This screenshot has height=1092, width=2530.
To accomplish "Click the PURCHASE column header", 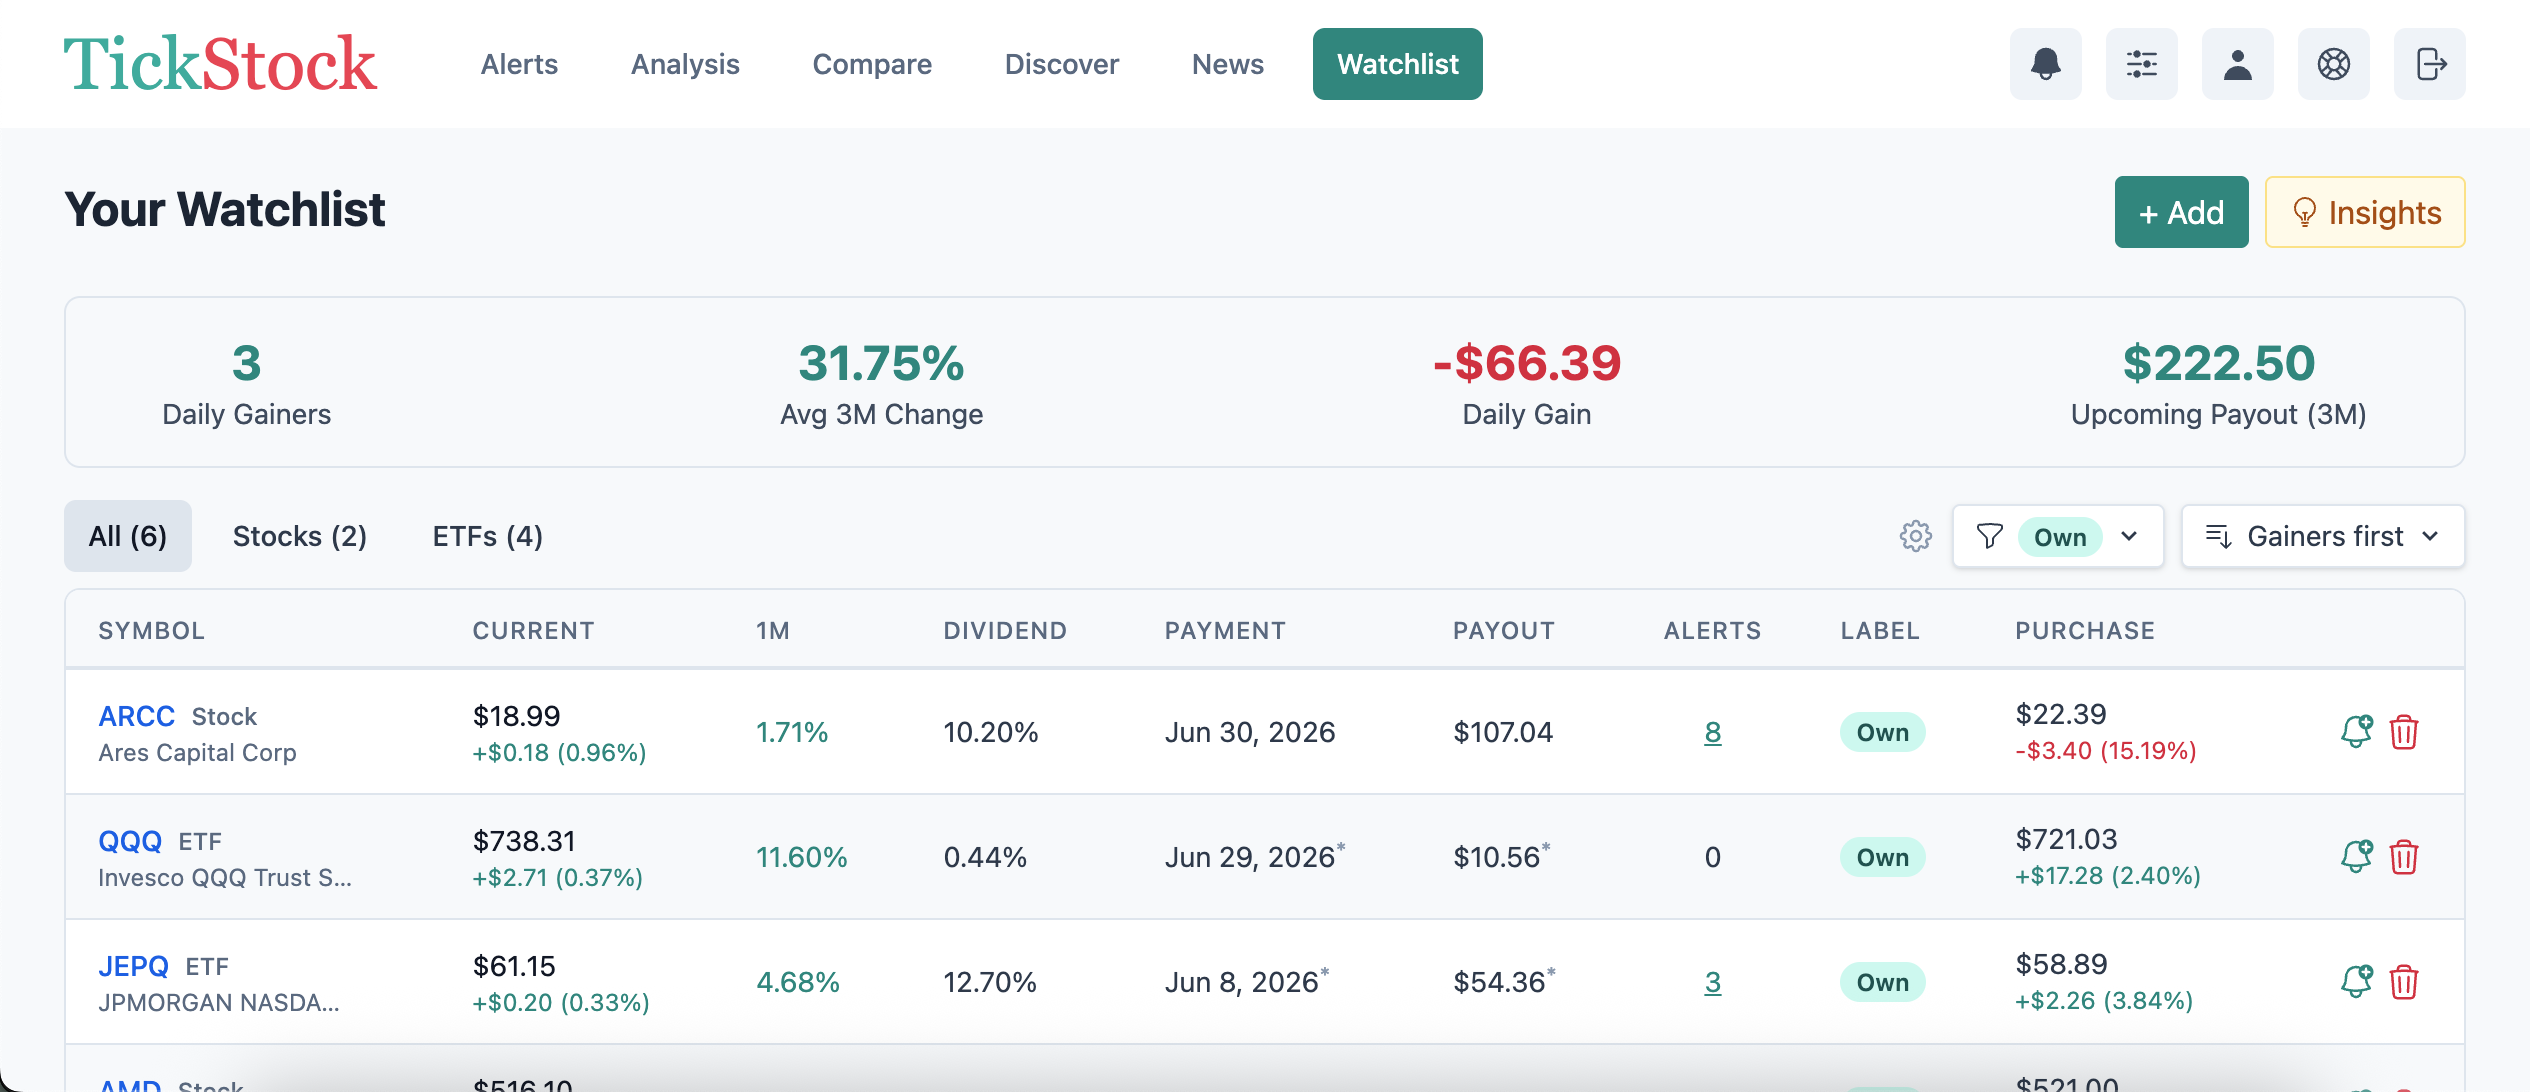I will (2085, 631).
